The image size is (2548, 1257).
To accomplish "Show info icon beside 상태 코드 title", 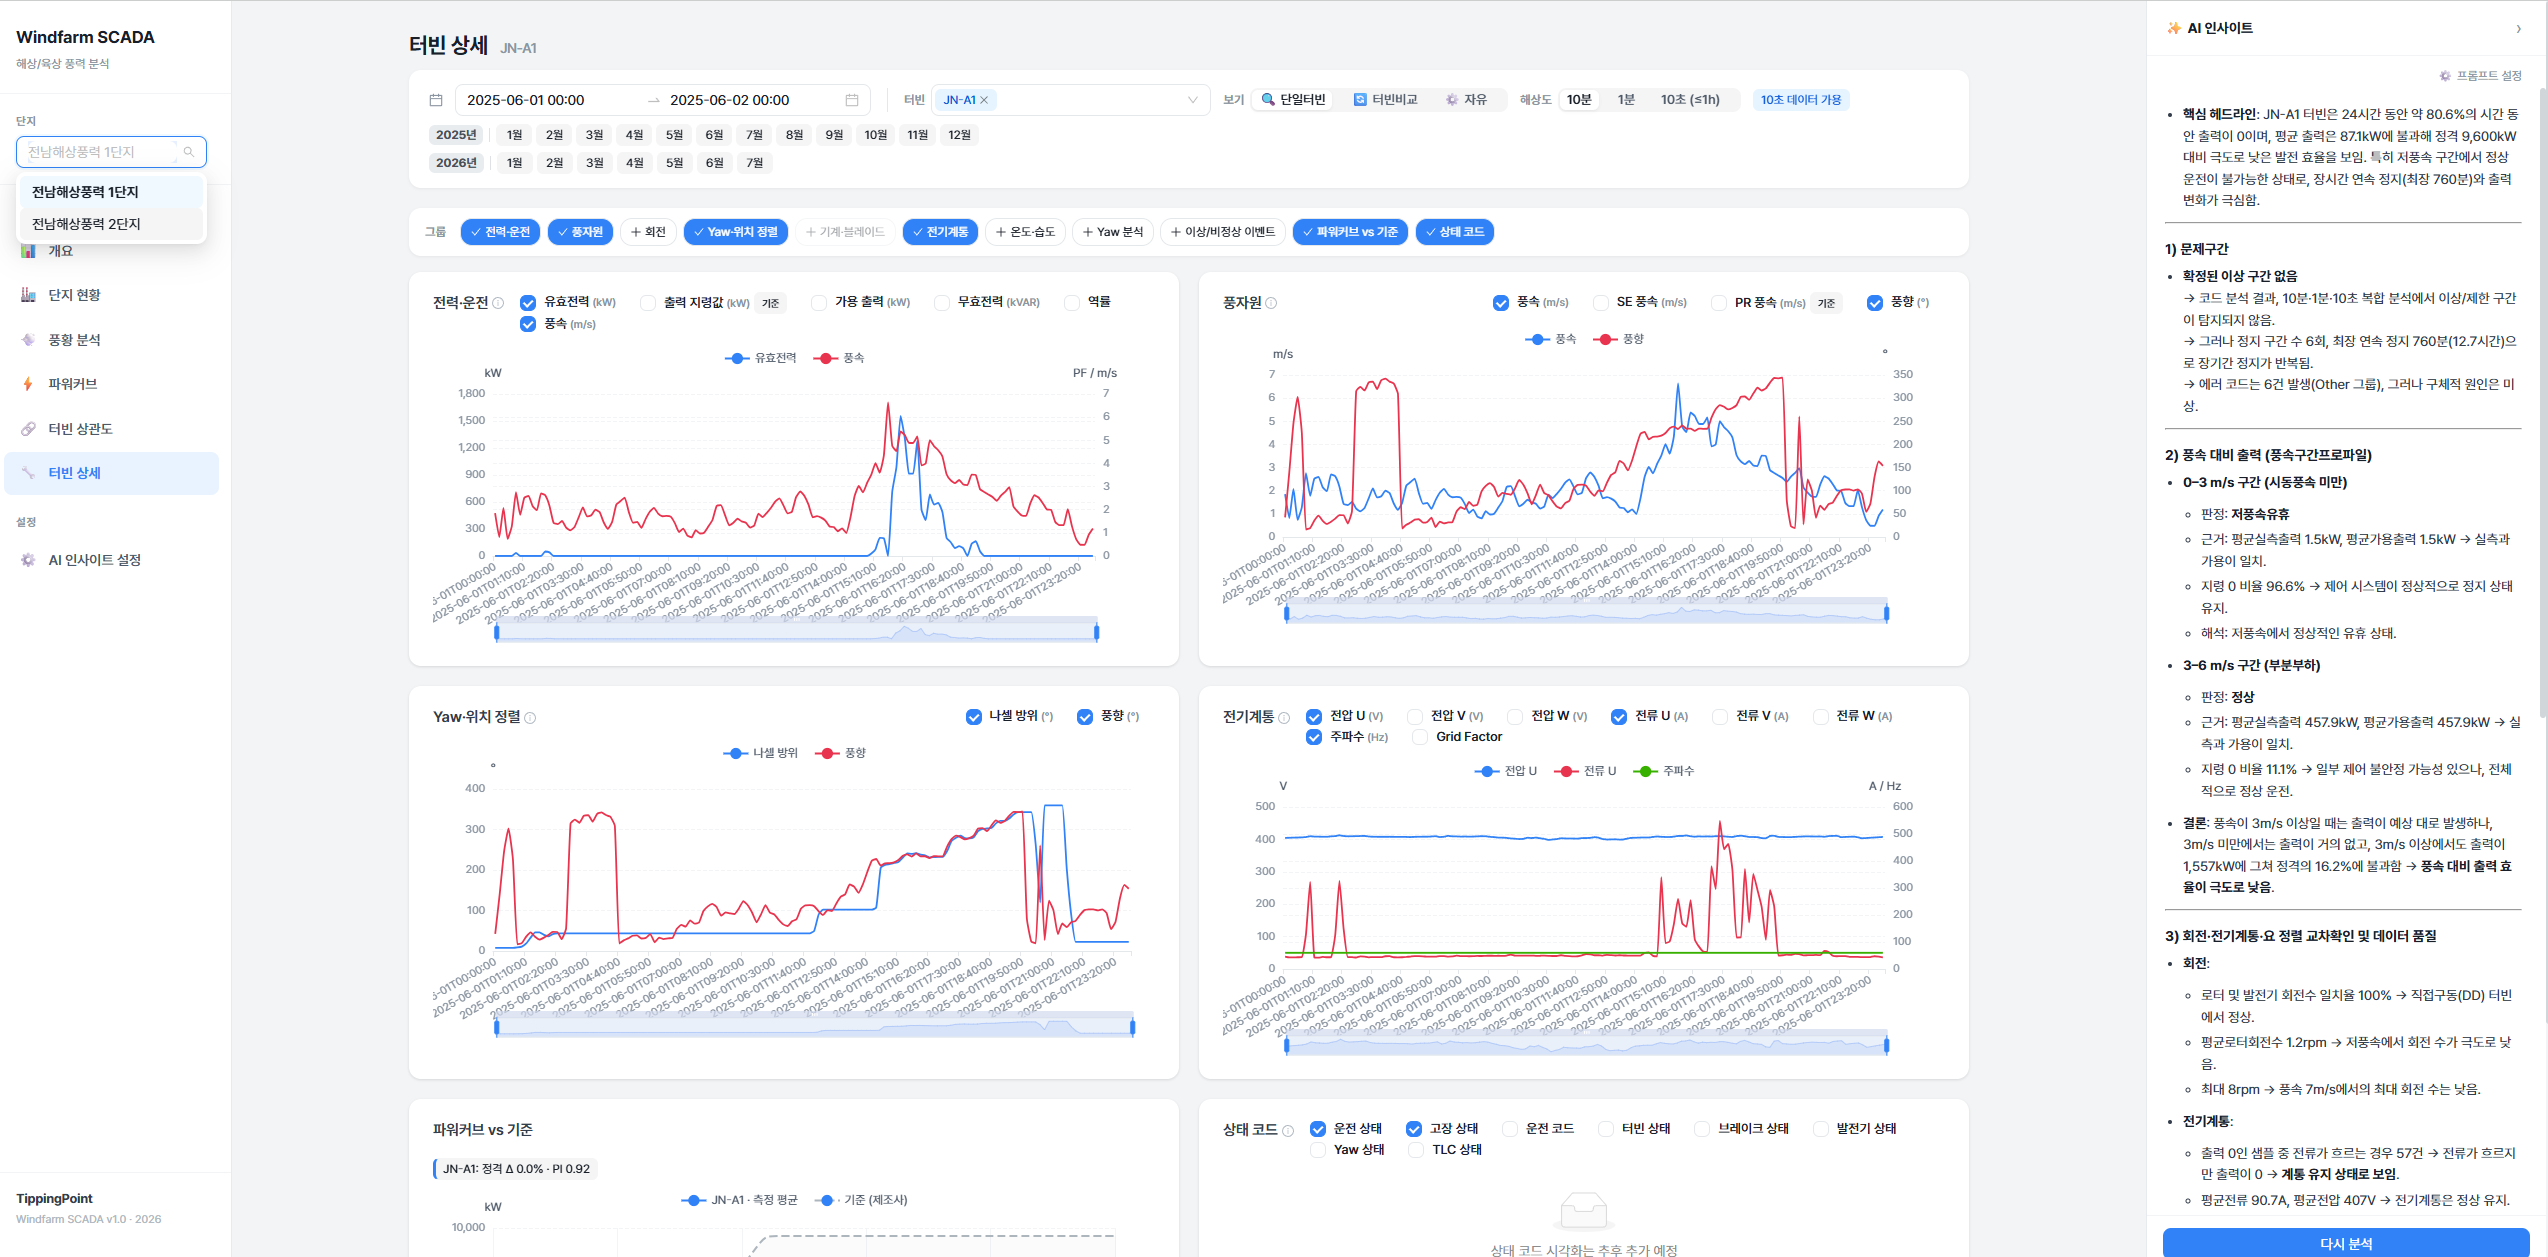I will 1288,1131.
